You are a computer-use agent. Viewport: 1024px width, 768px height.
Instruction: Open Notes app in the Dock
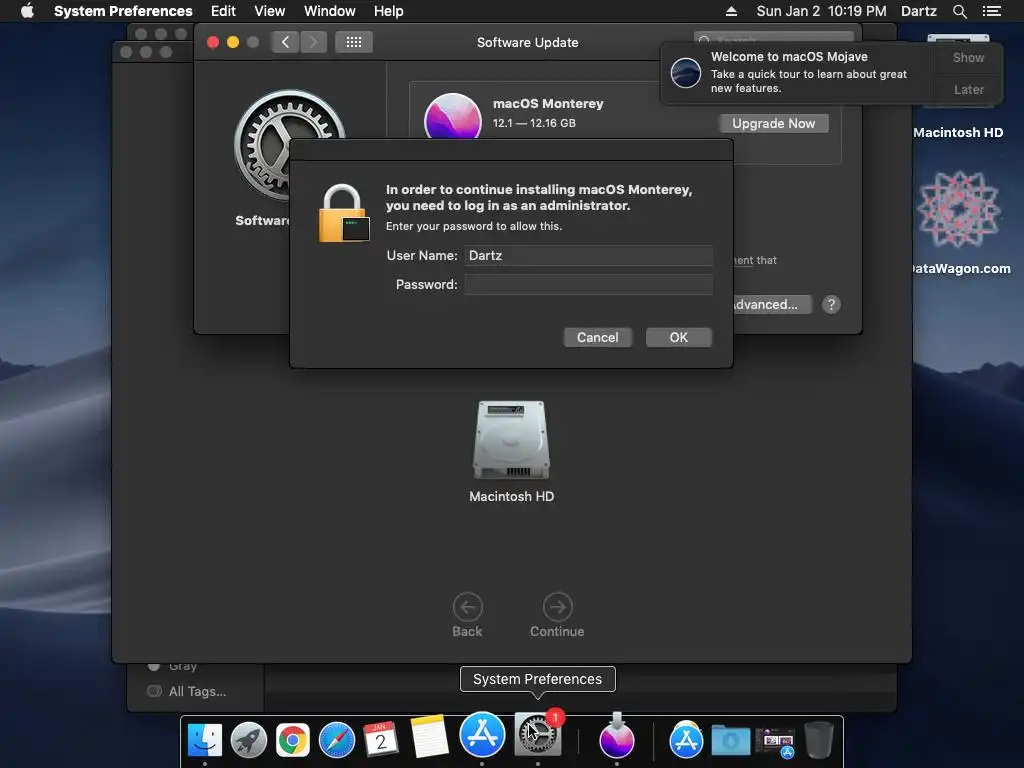click(x=429, y=737)
